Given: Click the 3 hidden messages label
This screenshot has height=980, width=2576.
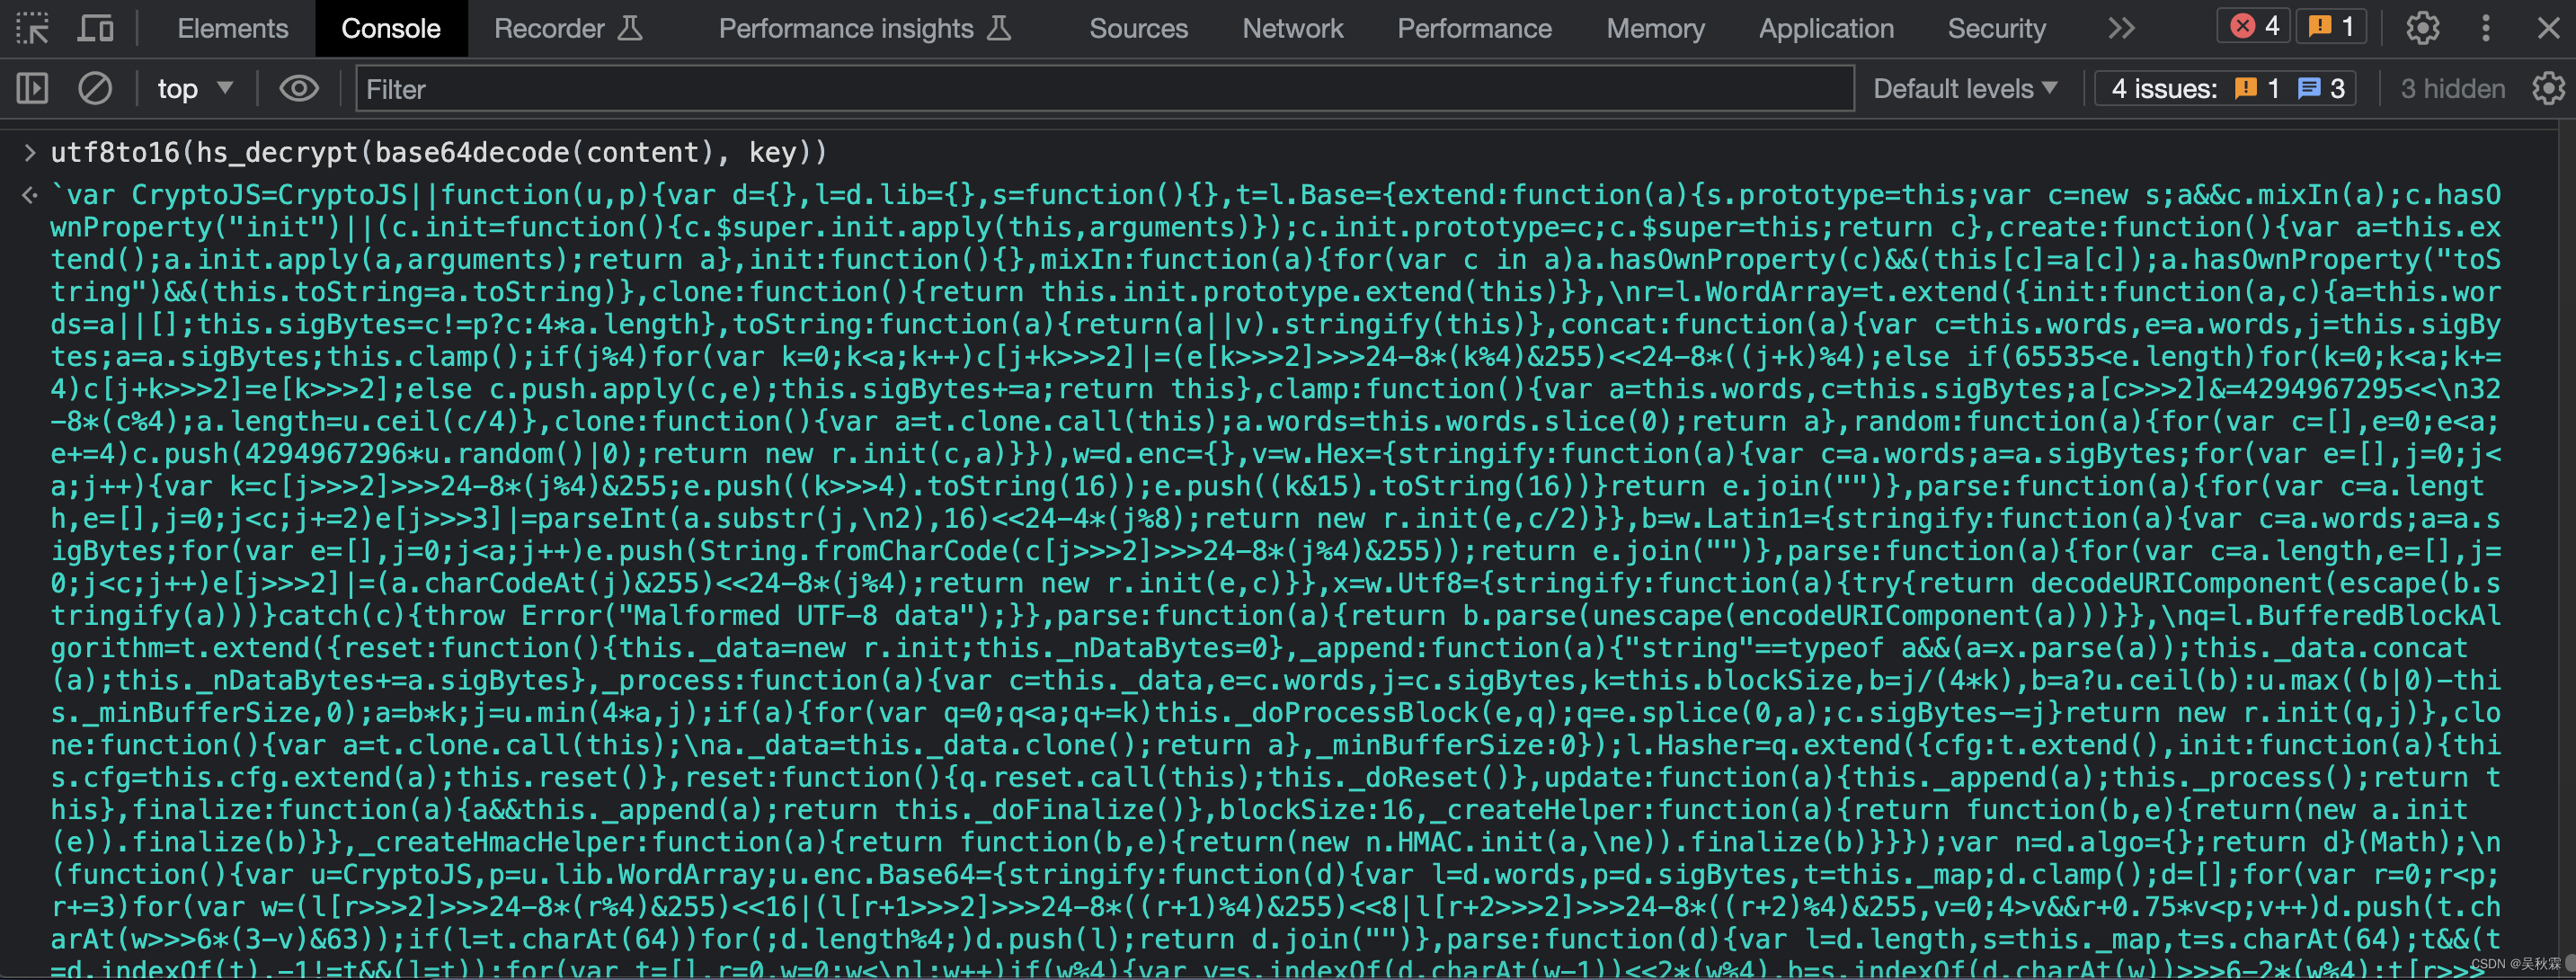Looking at the screenshot, I should coord(2452,89).
